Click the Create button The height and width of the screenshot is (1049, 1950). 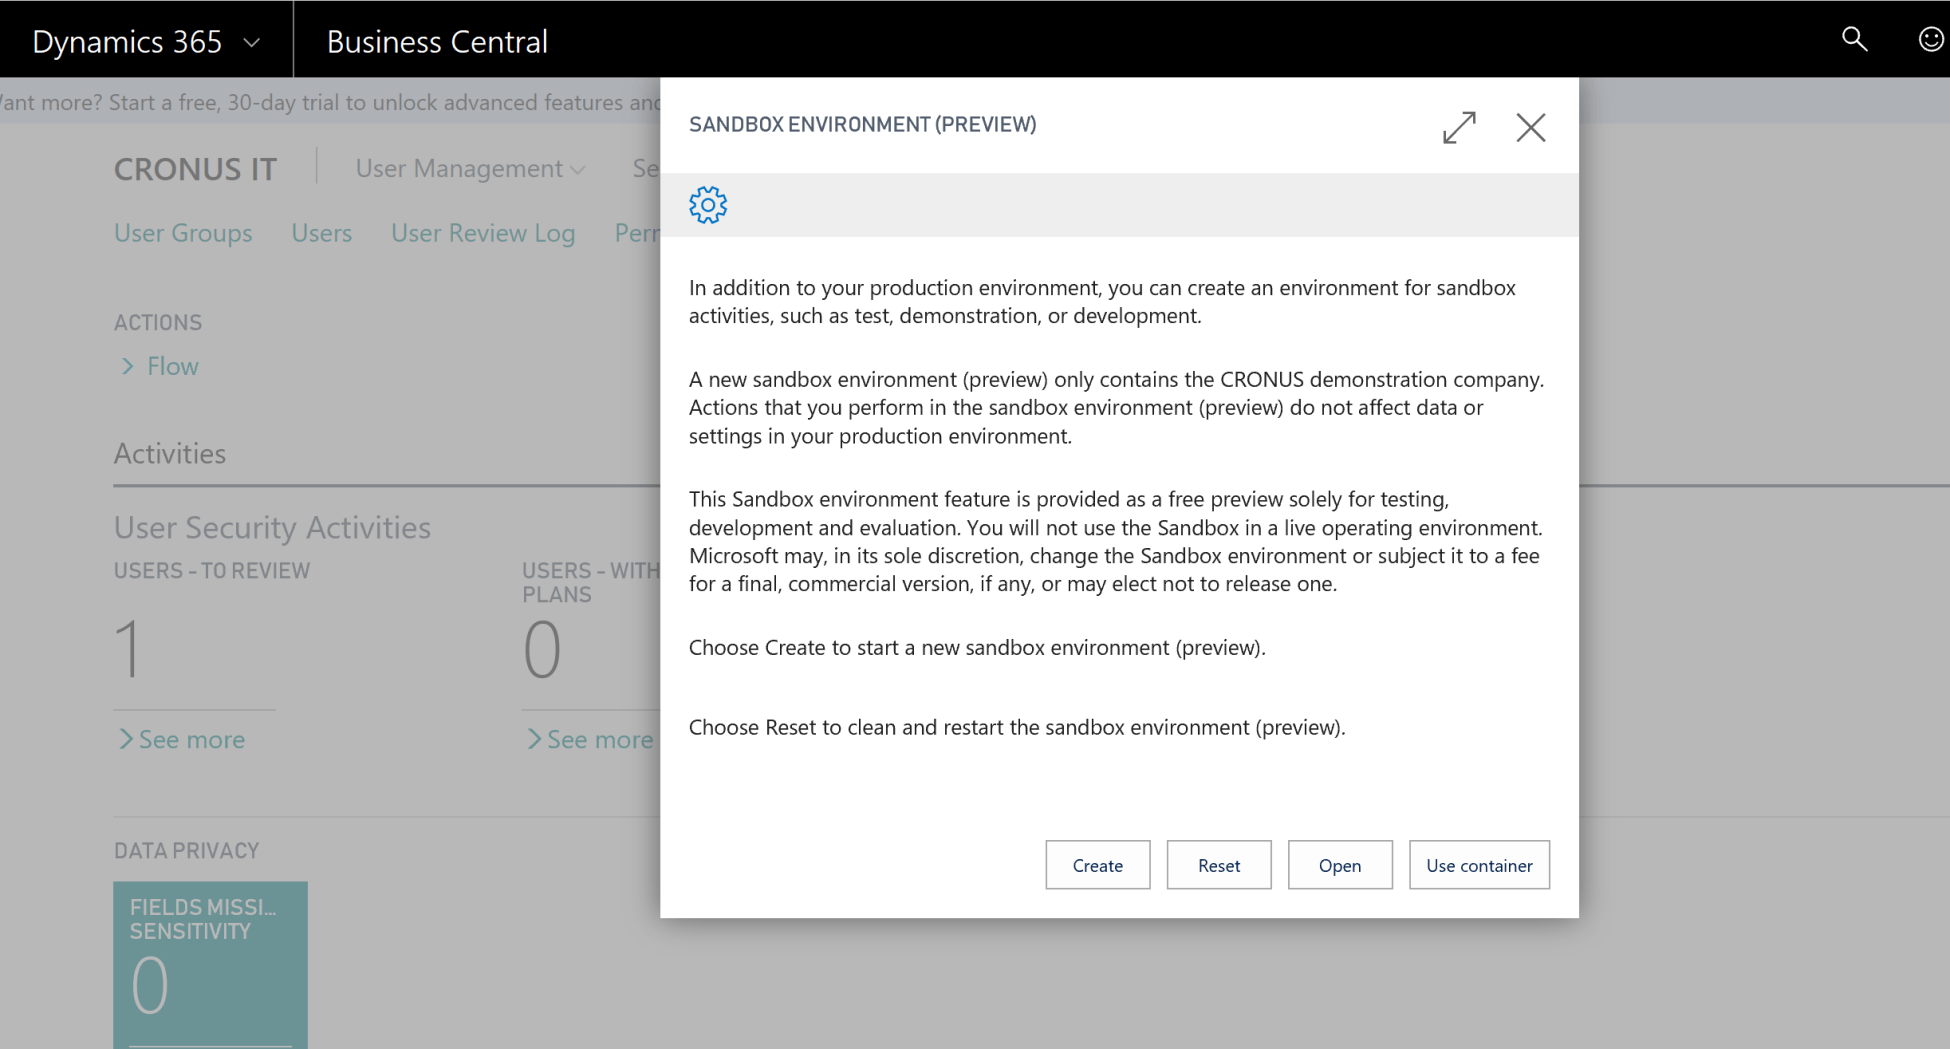pos(1098,865)
